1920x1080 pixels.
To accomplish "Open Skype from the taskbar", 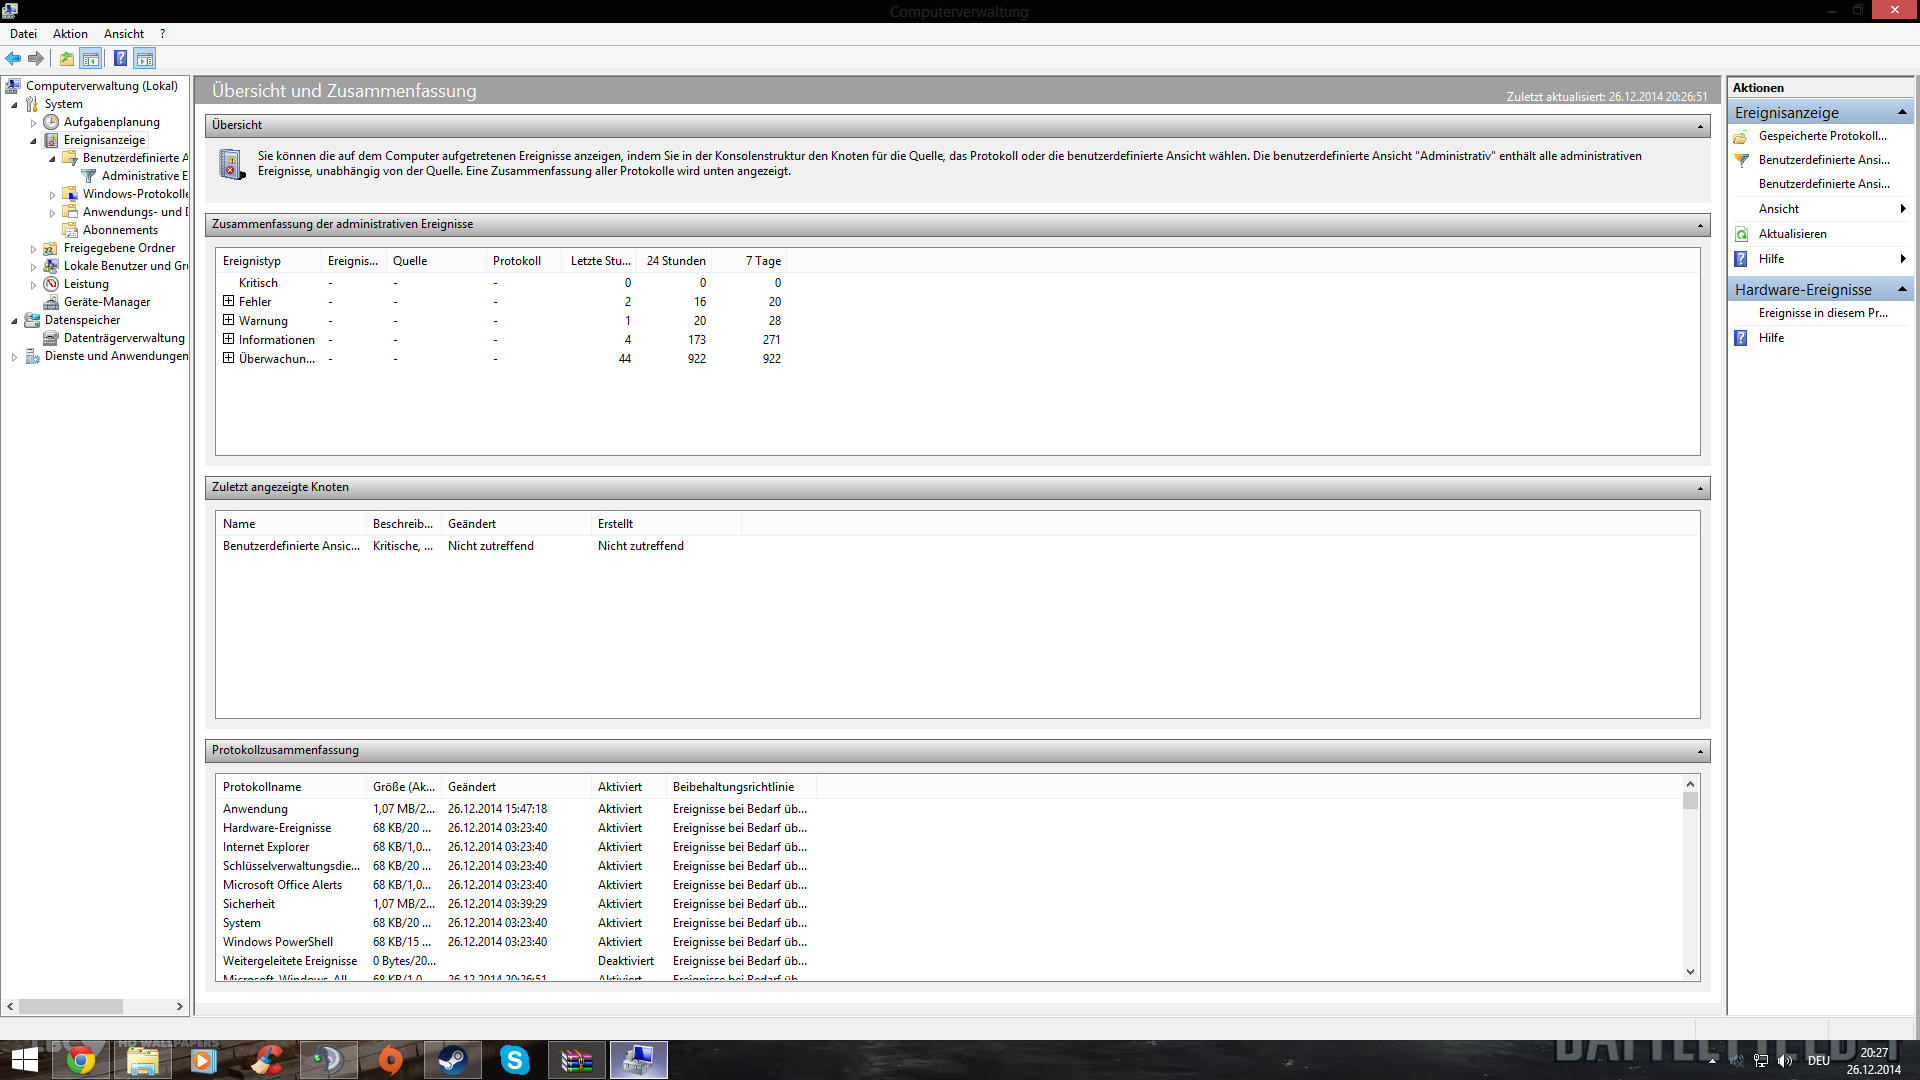I will click(x=515, y=1060).
